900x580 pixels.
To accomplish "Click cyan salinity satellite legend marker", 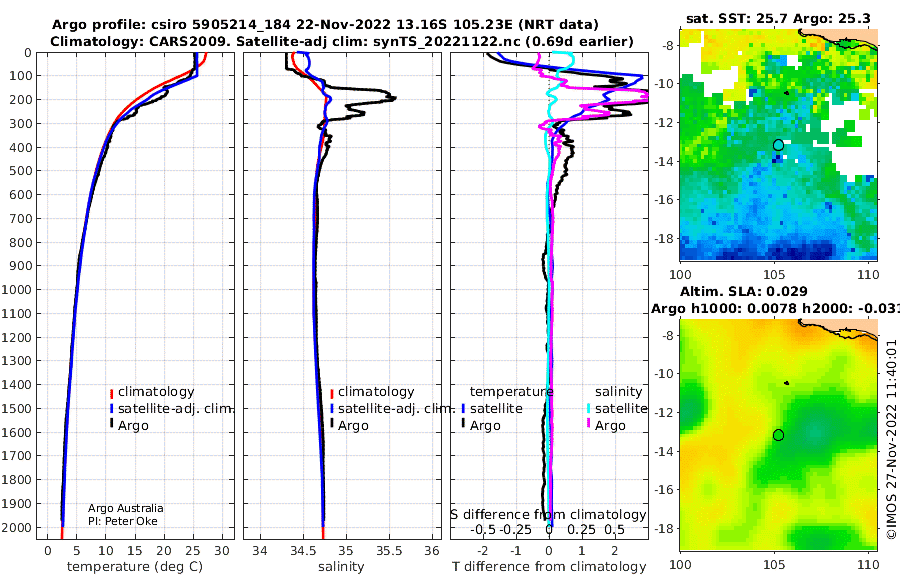I will [588, 409].
